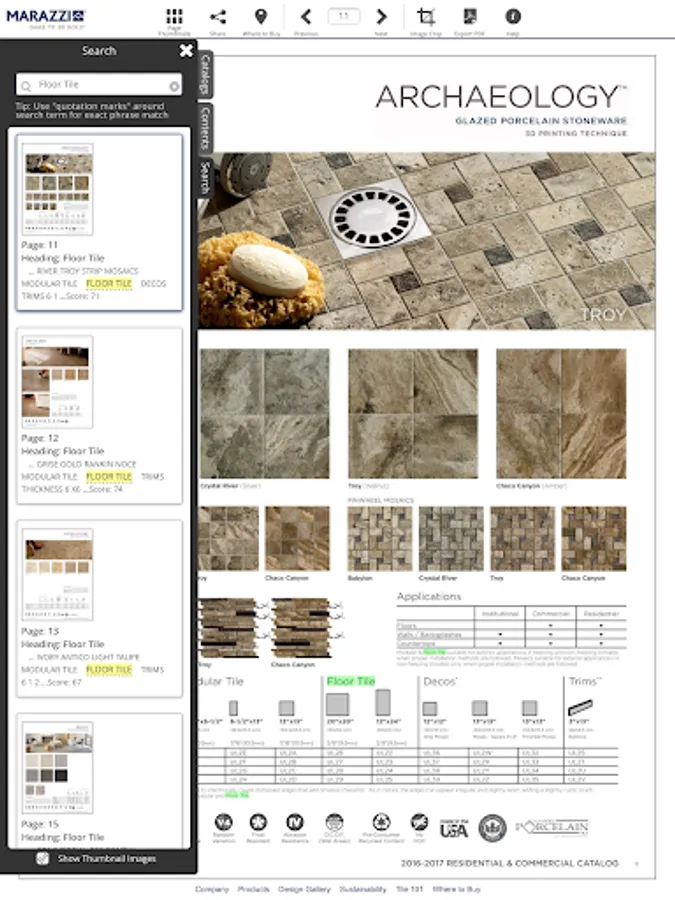Click the Marazzi logo
Viewport: 675px width, 900px height.
46,17
